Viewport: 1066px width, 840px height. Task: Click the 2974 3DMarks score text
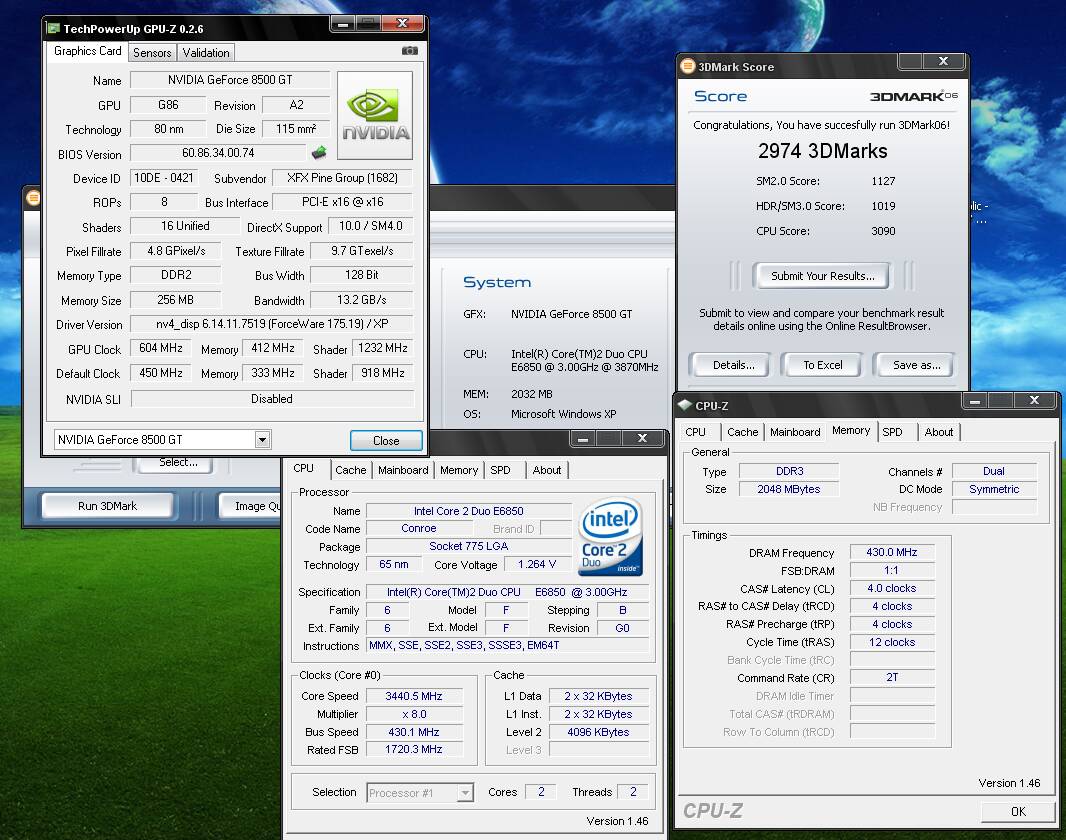pos(823,151)
